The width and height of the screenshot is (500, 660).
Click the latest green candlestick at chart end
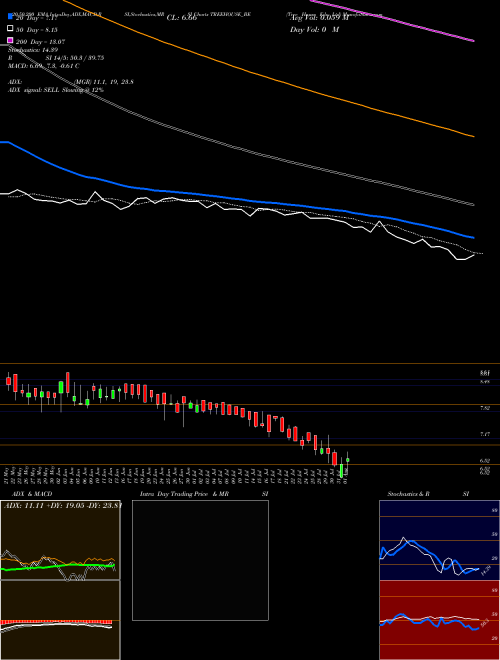coord(348,460)
